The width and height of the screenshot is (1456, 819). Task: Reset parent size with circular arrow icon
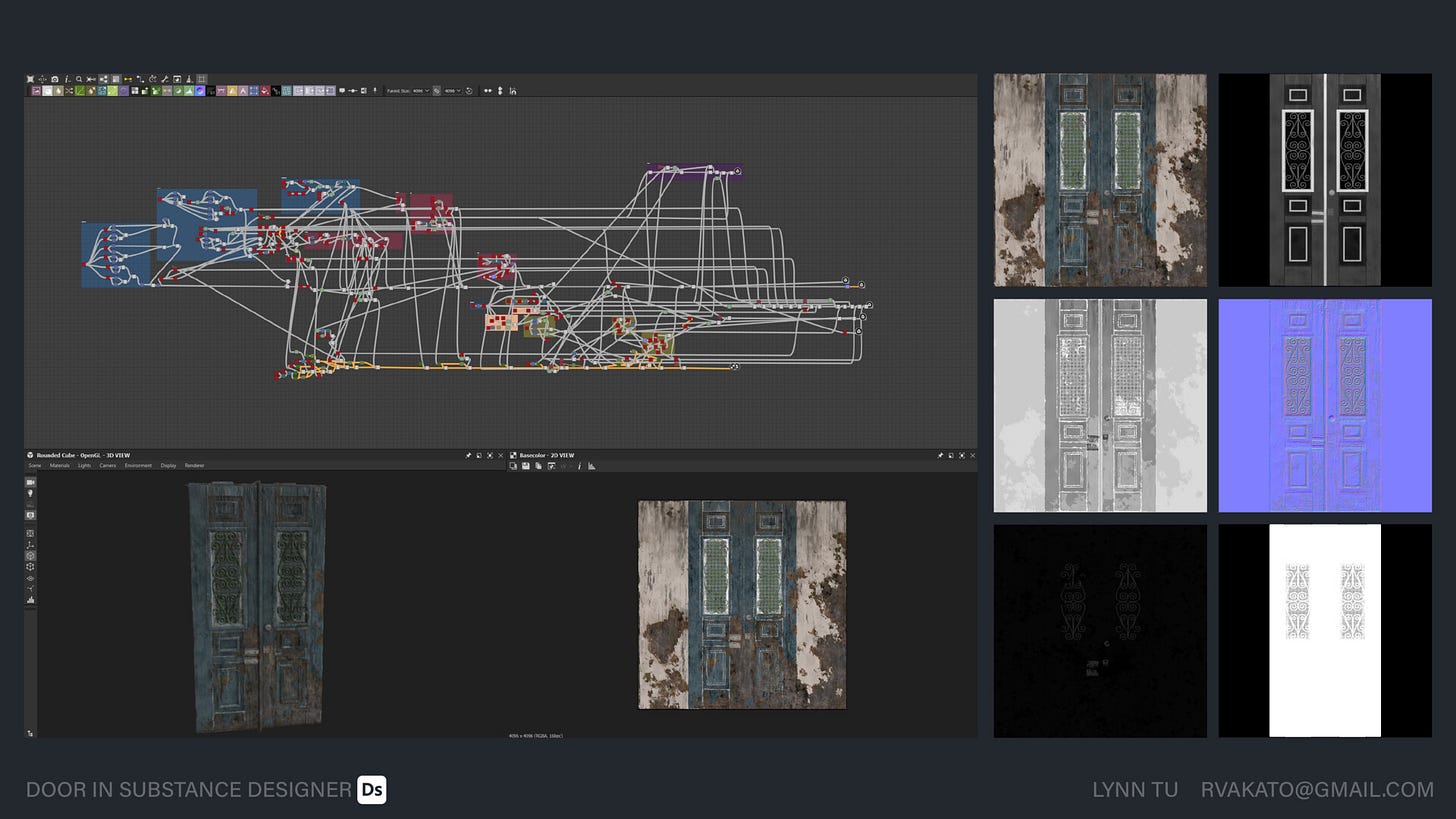click(x=469, y=91)
